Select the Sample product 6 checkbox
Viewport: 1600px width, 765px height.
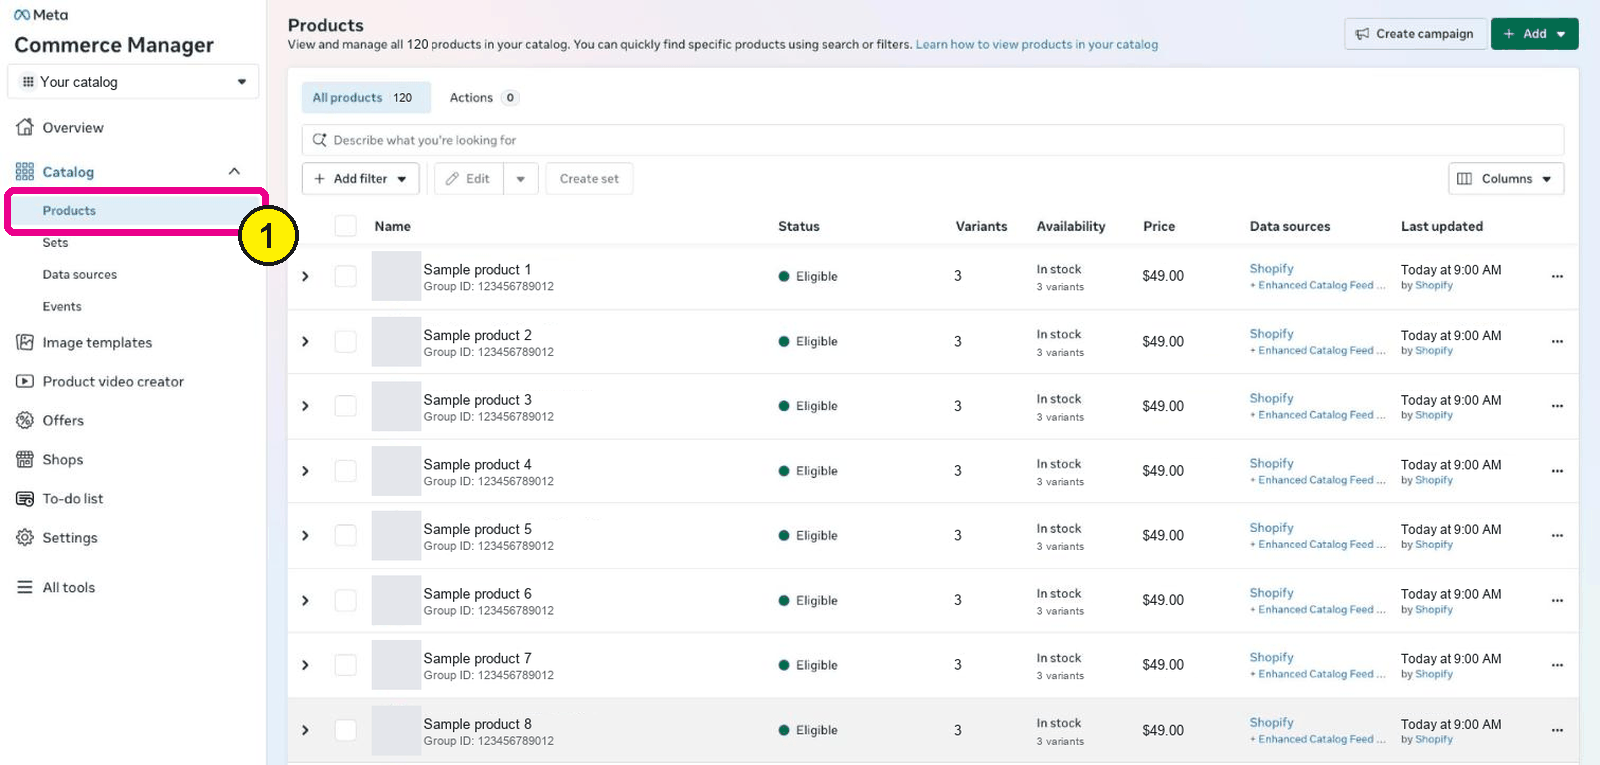click(x=345, y=600)
